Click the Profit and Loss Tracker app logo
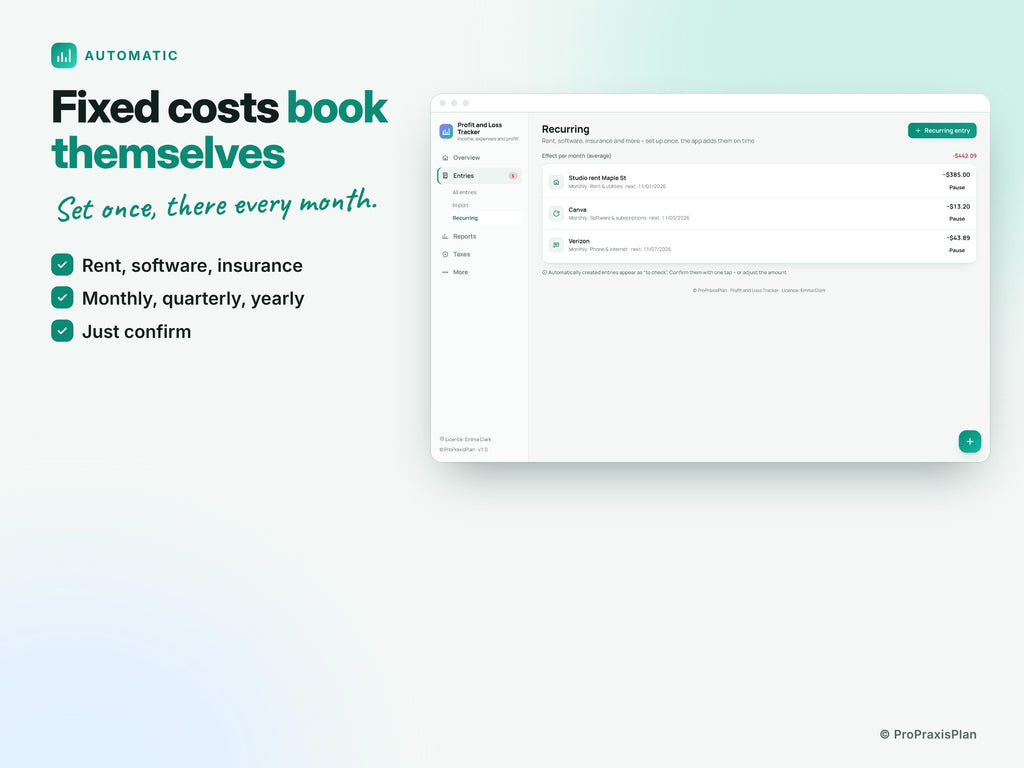Screen dimensions: 1024x768 point(446,131)
